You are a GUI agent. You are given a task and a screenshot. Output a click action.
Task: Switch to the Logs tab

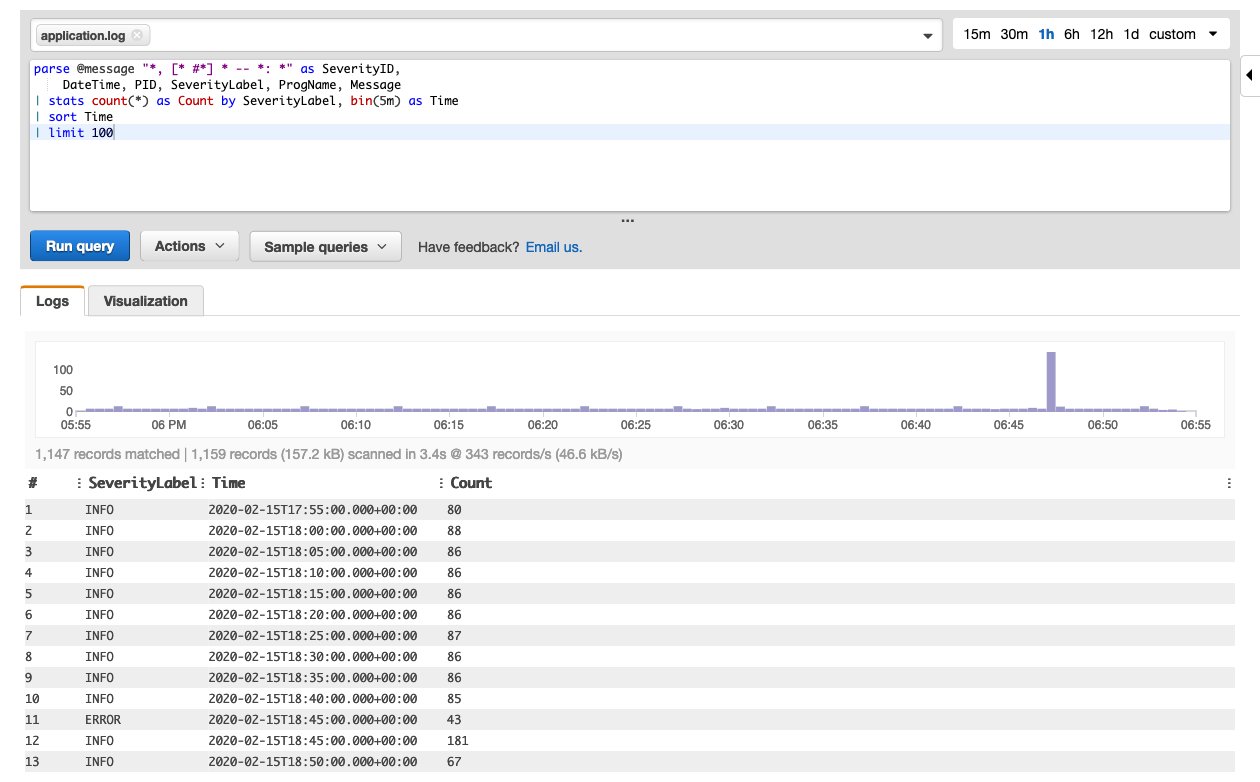pos(52,301)
